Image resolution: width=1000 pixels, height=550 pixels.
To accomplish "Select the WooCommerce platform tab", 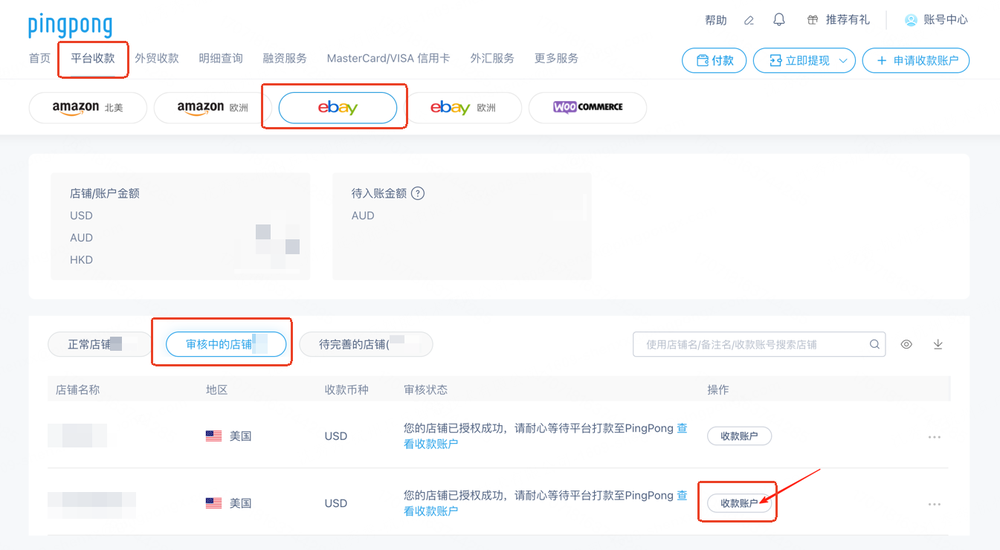I will coord(587,108).
